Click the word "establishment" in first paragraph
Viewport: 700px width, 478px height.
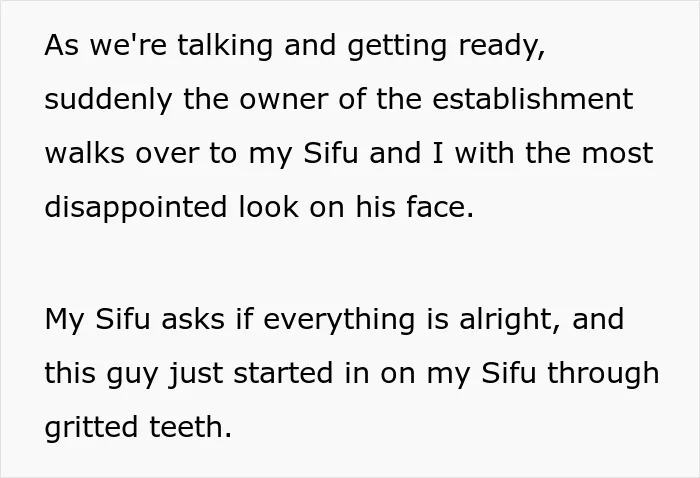533,99
